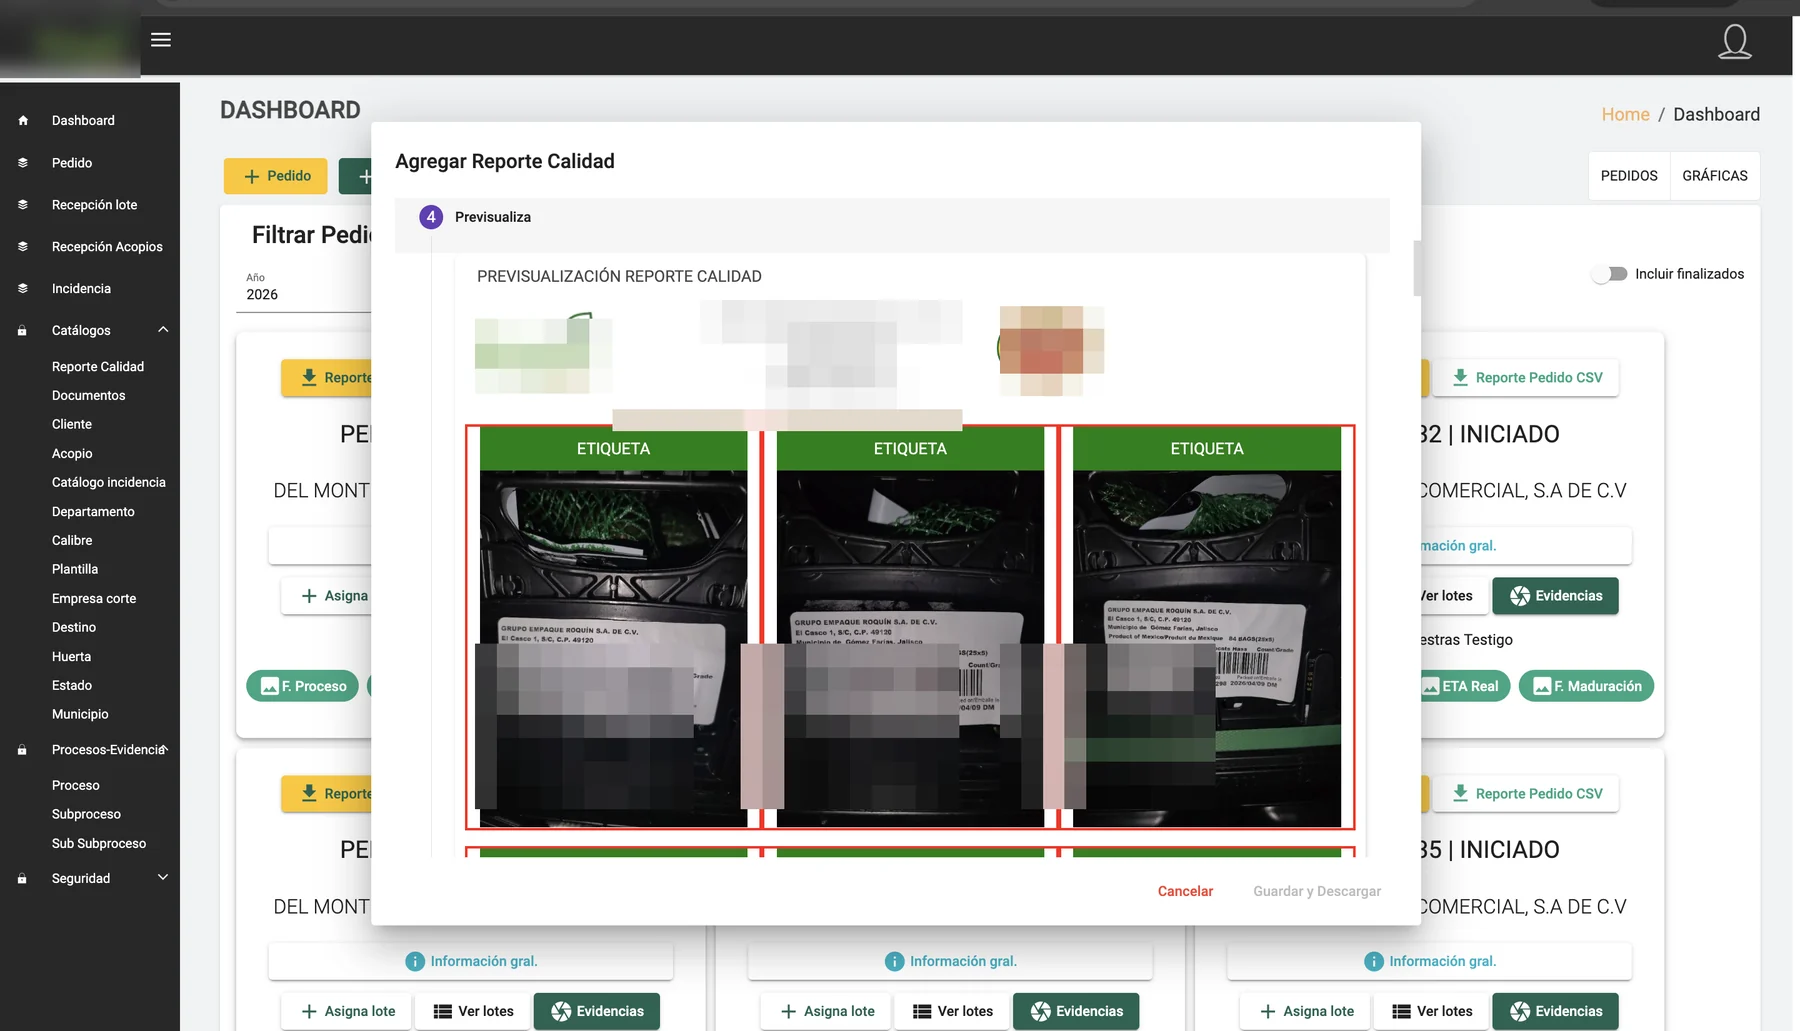Screen dimensions: 1800x1031
Task: Click the bottom middle Evidencias button
Action: [1075, 1011]
